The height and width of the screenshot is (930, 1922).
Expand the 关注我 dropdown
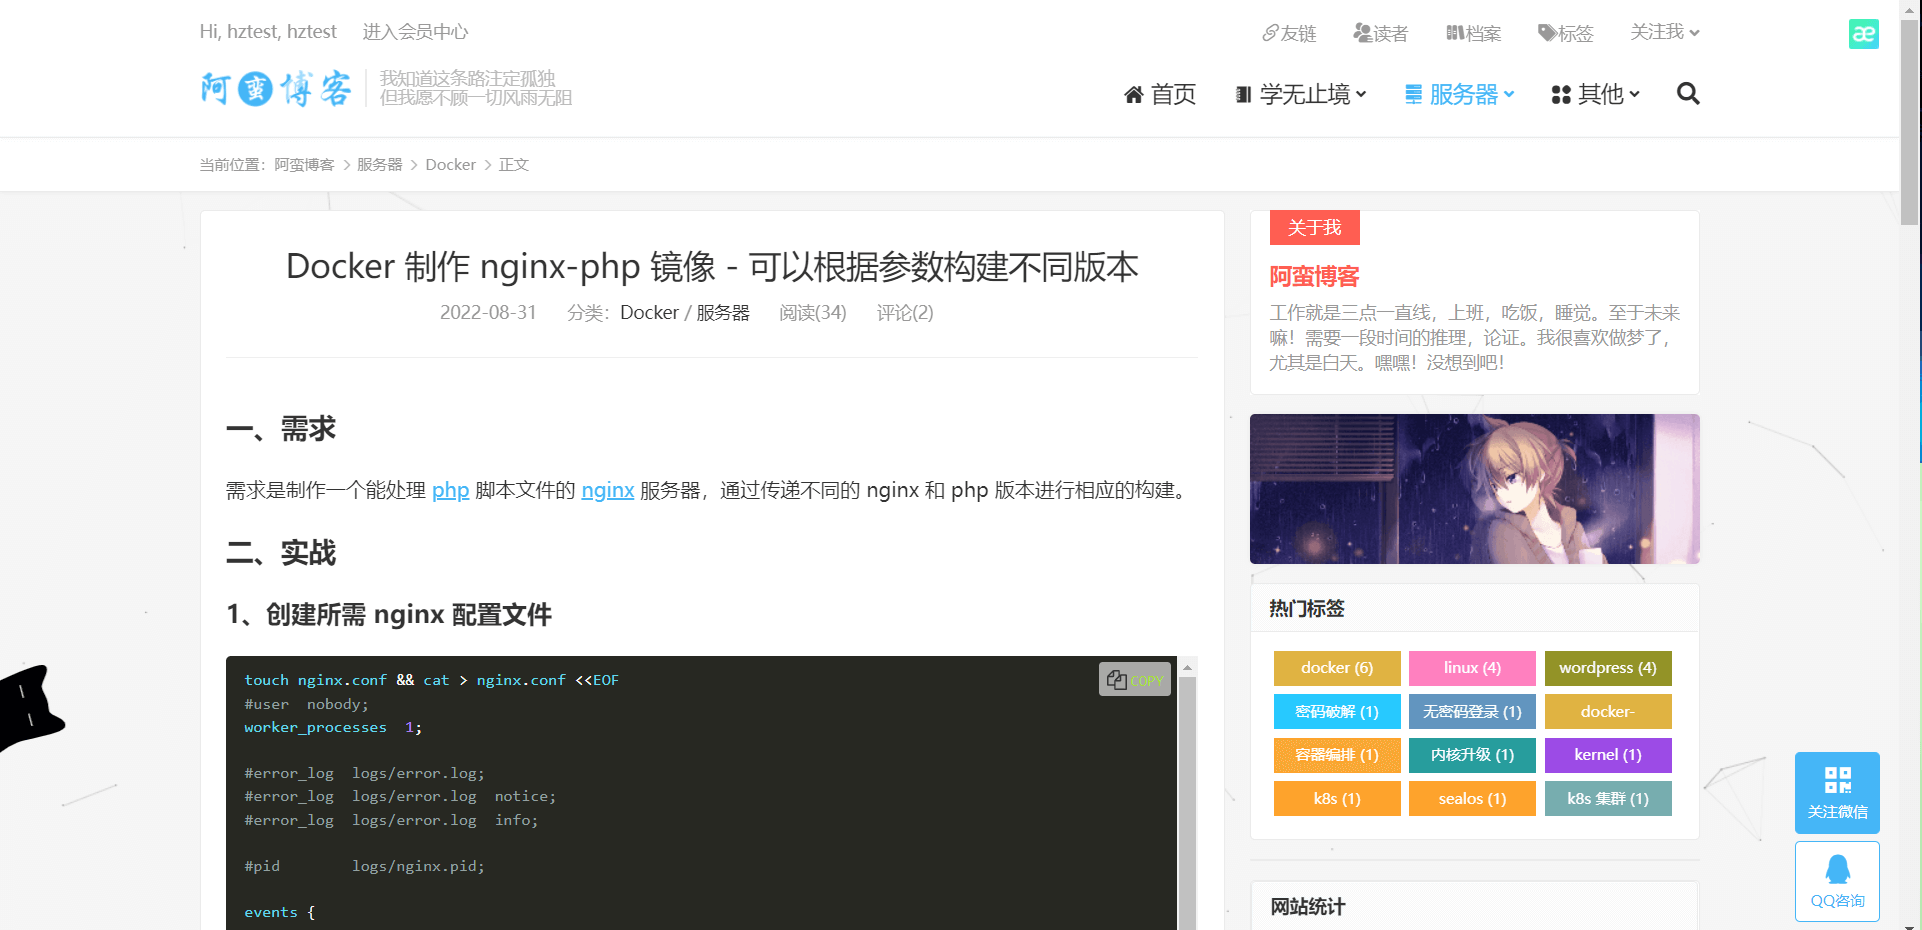click(1662, 32)
